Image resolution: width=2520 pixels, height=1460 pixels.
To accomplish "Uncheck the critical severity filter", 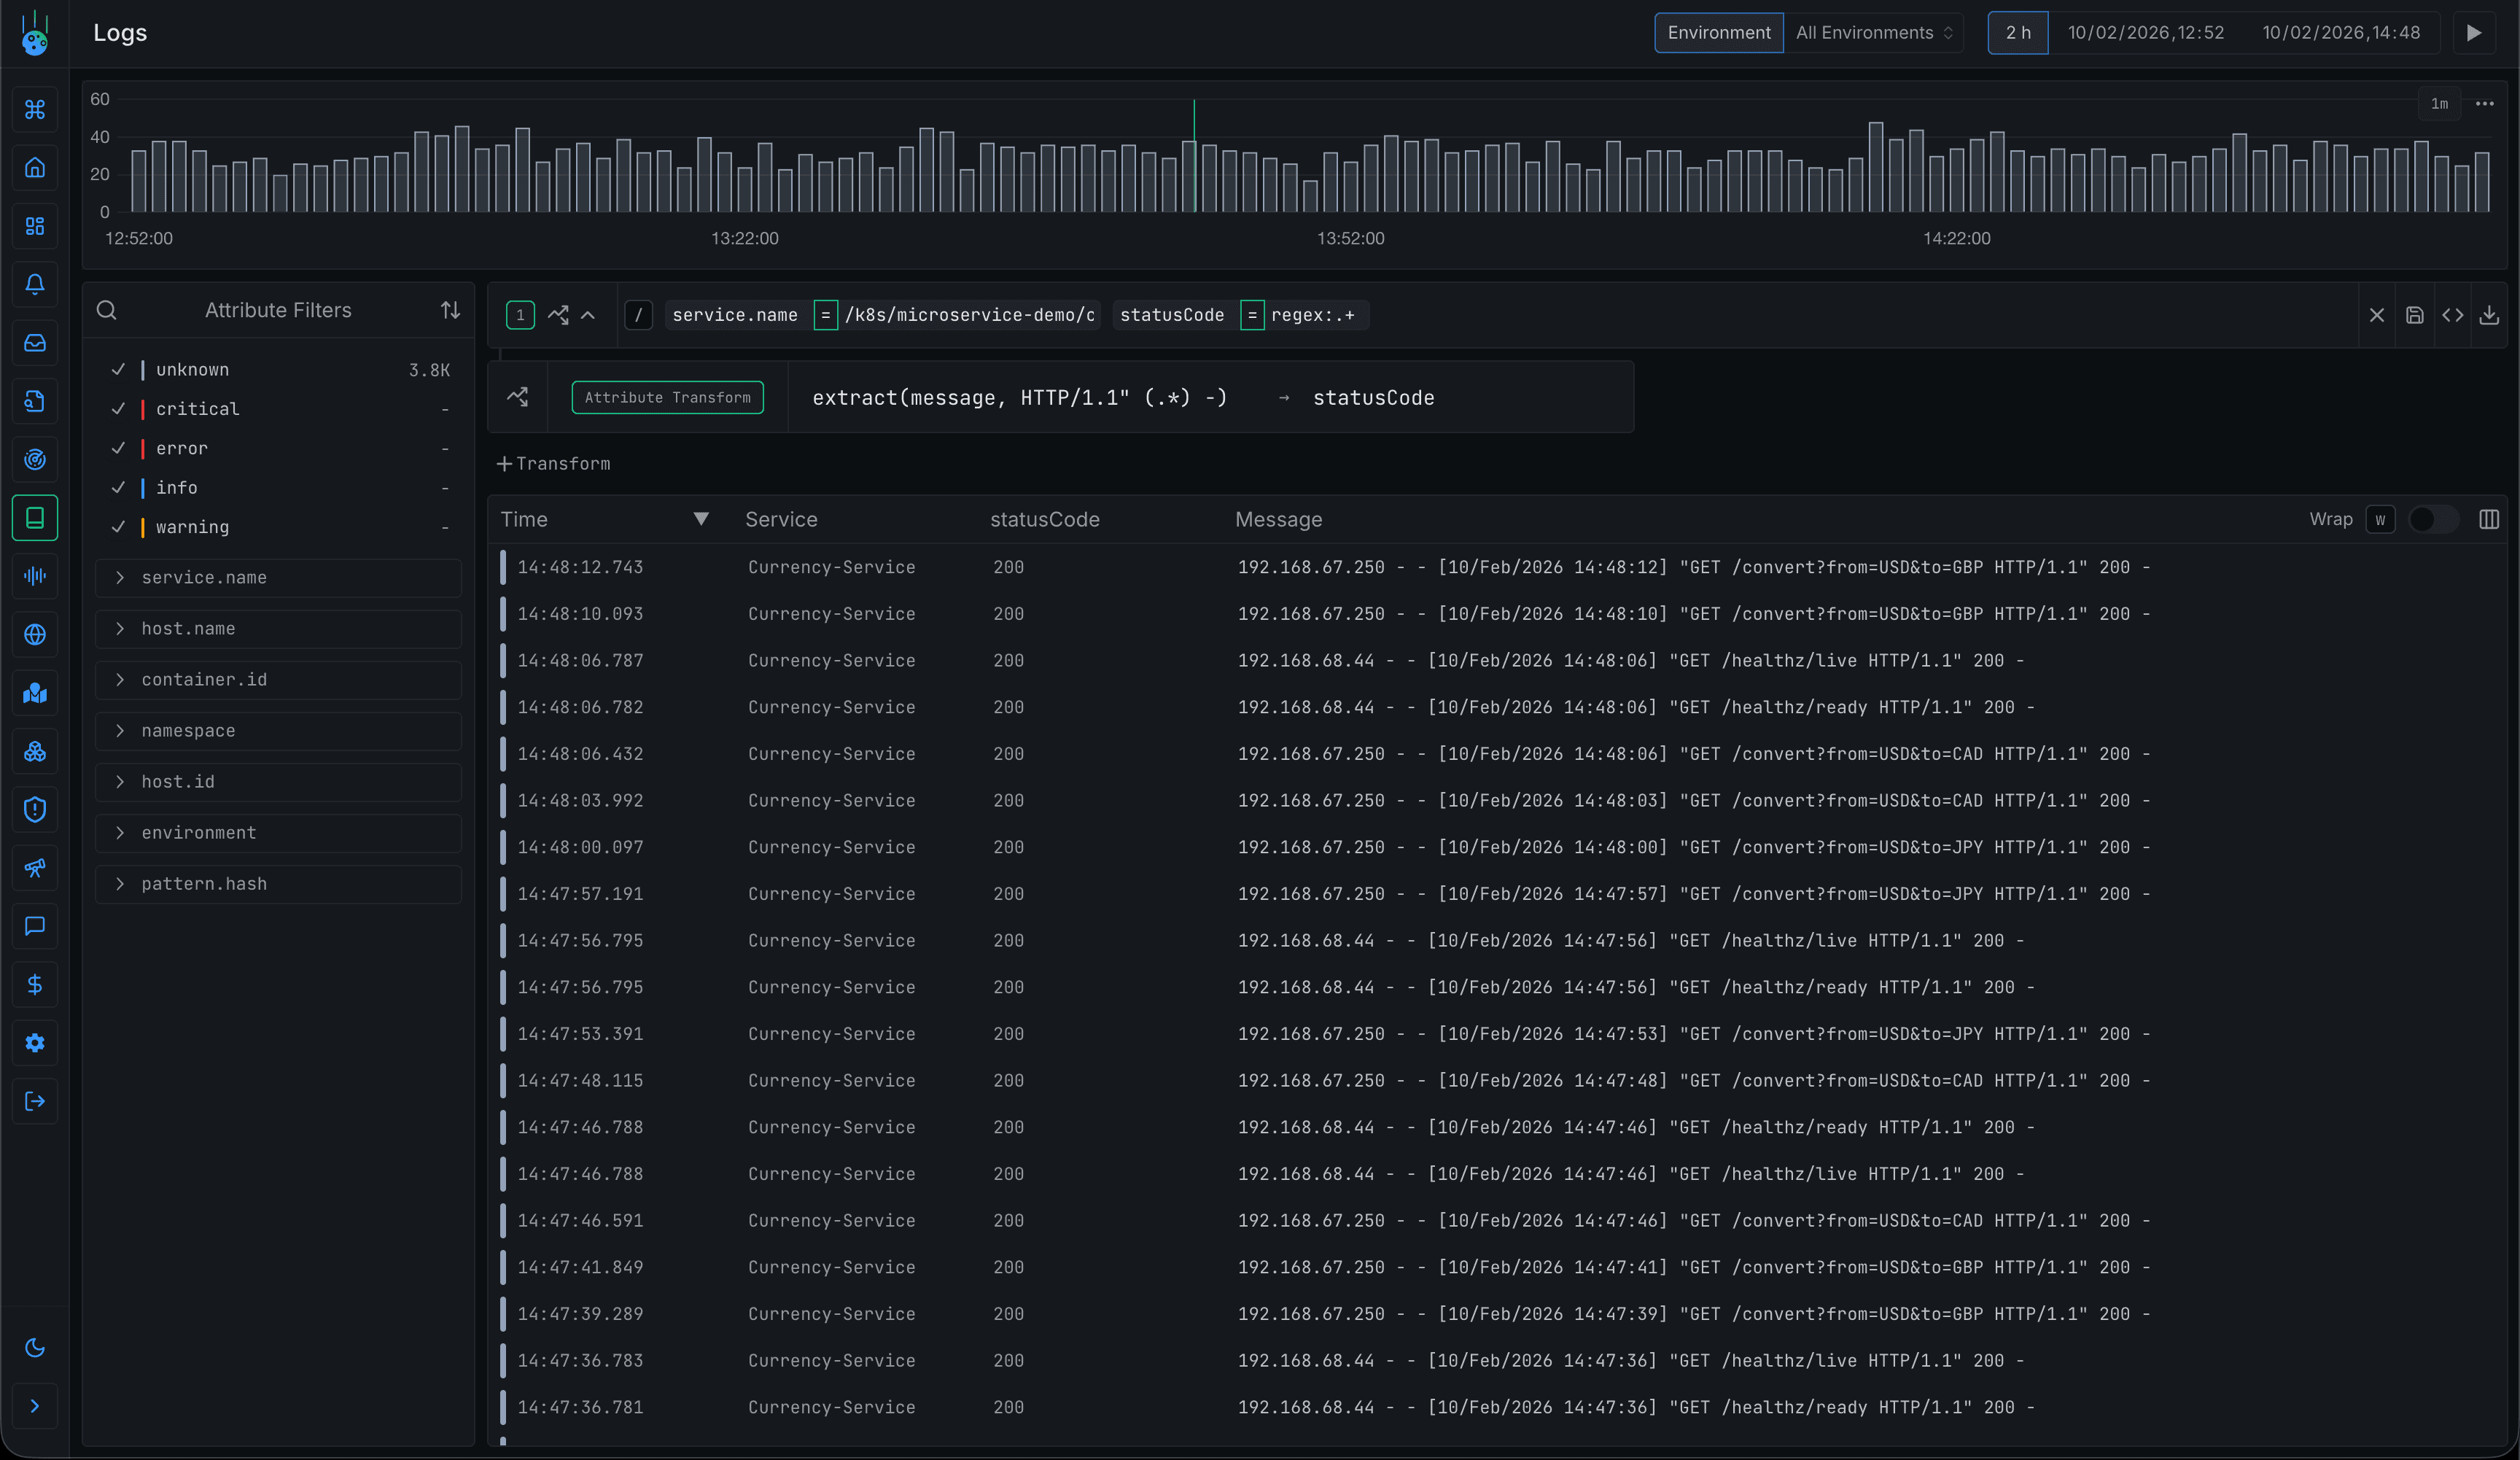I will tap(119, 409).
